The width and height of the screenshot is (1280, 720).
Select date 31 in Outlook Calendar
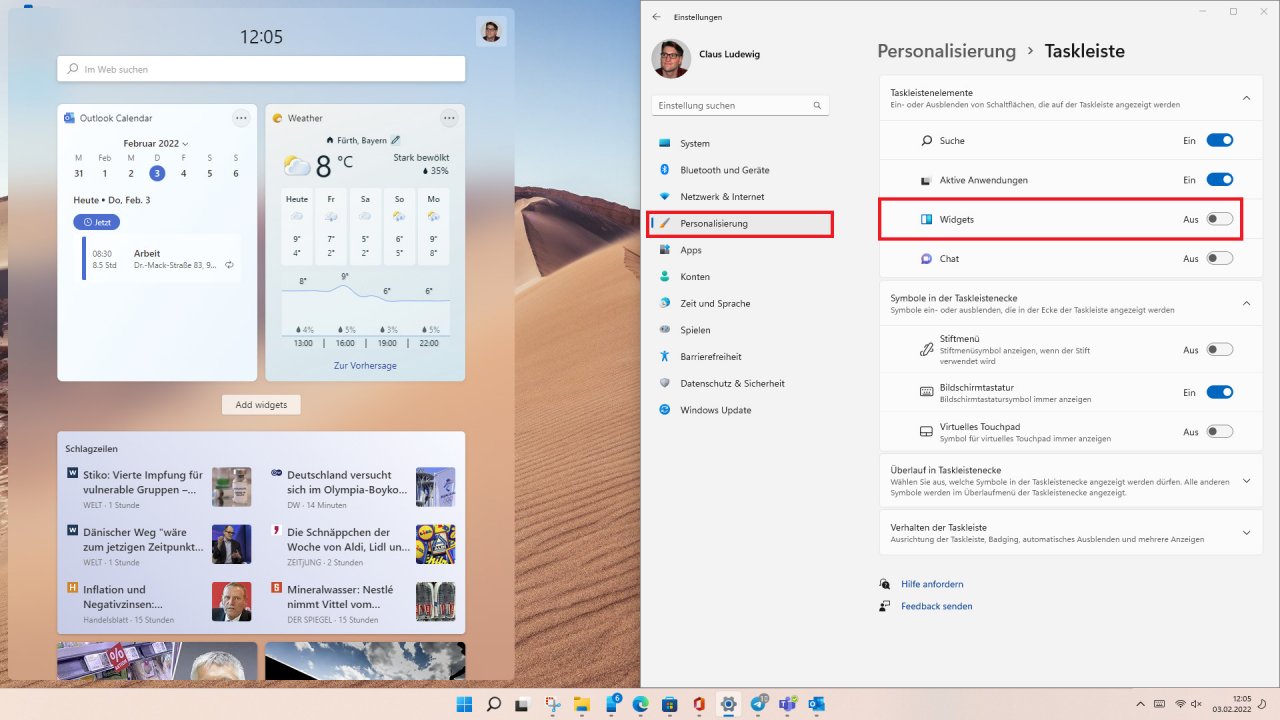(79, 173)
